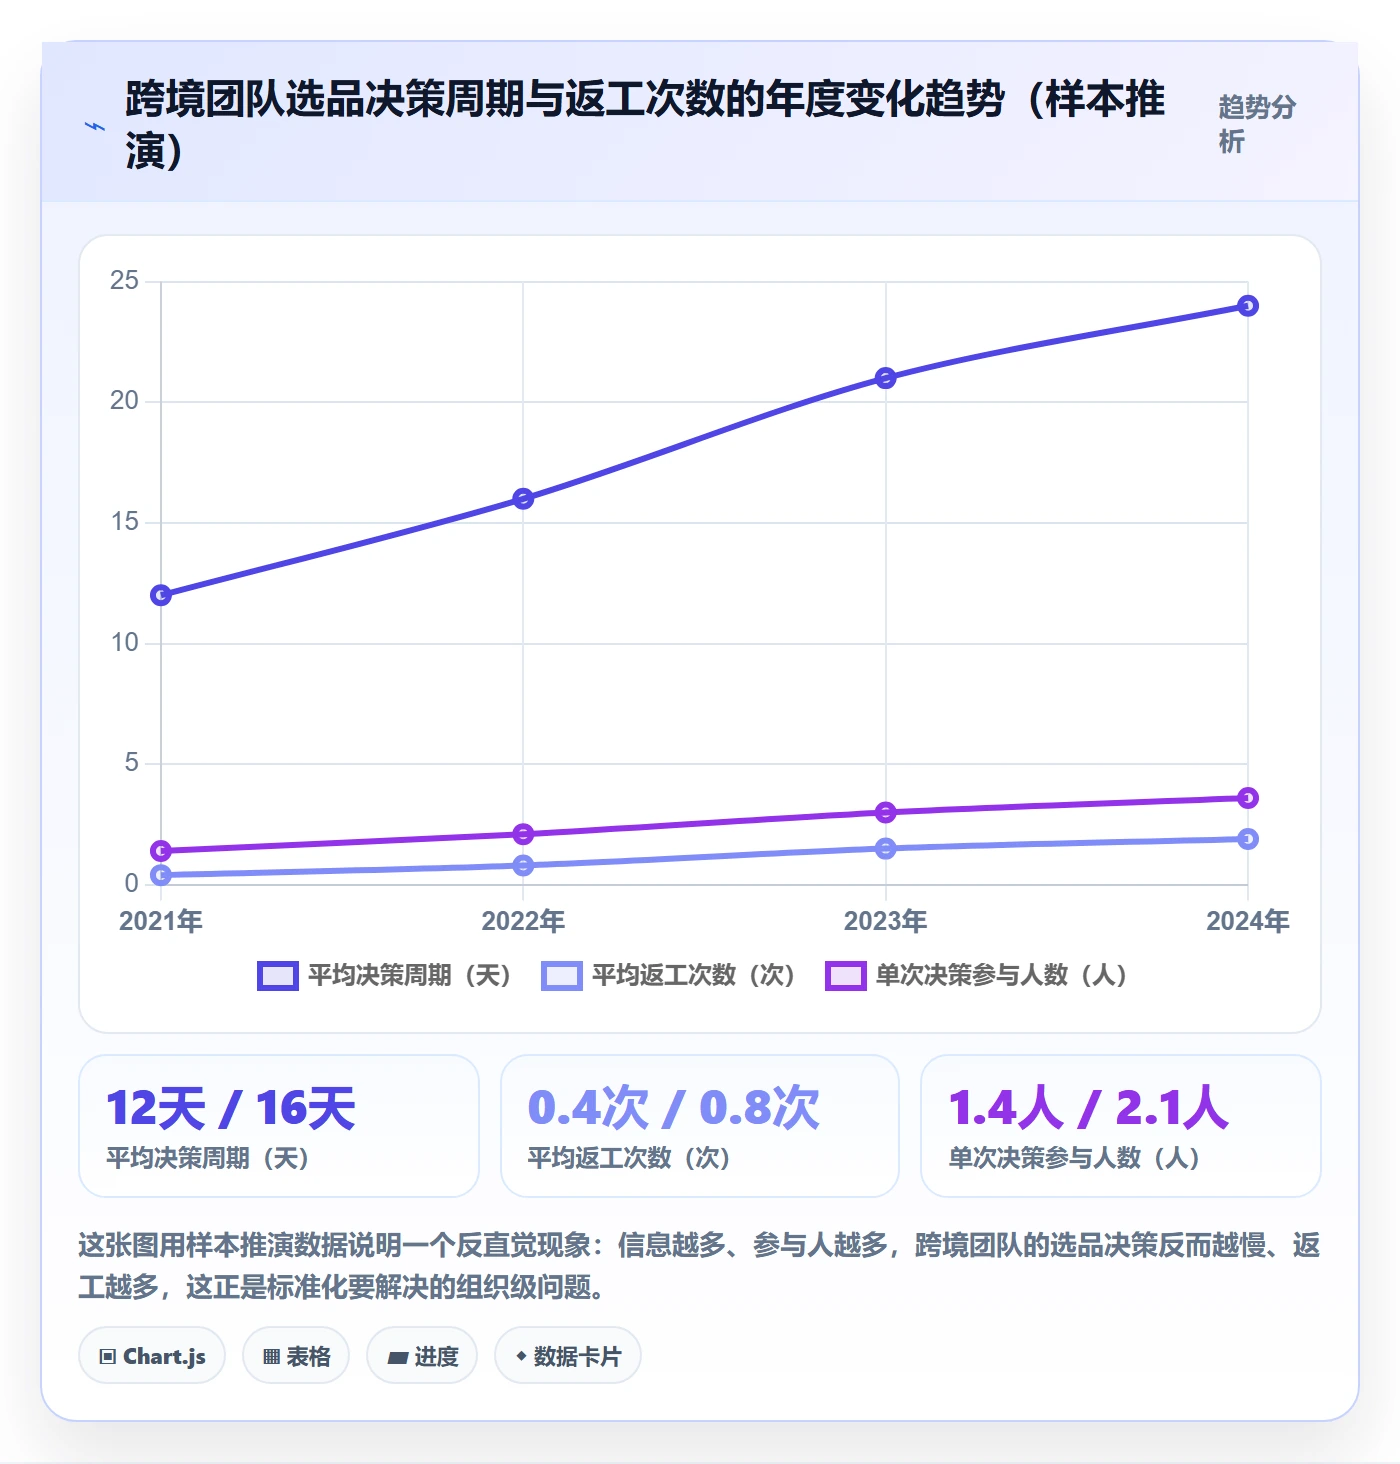Click the purple legend color swatch
Image resolution: width=1400 pixels, height=1464 pixels.
[x=846, y=976]
